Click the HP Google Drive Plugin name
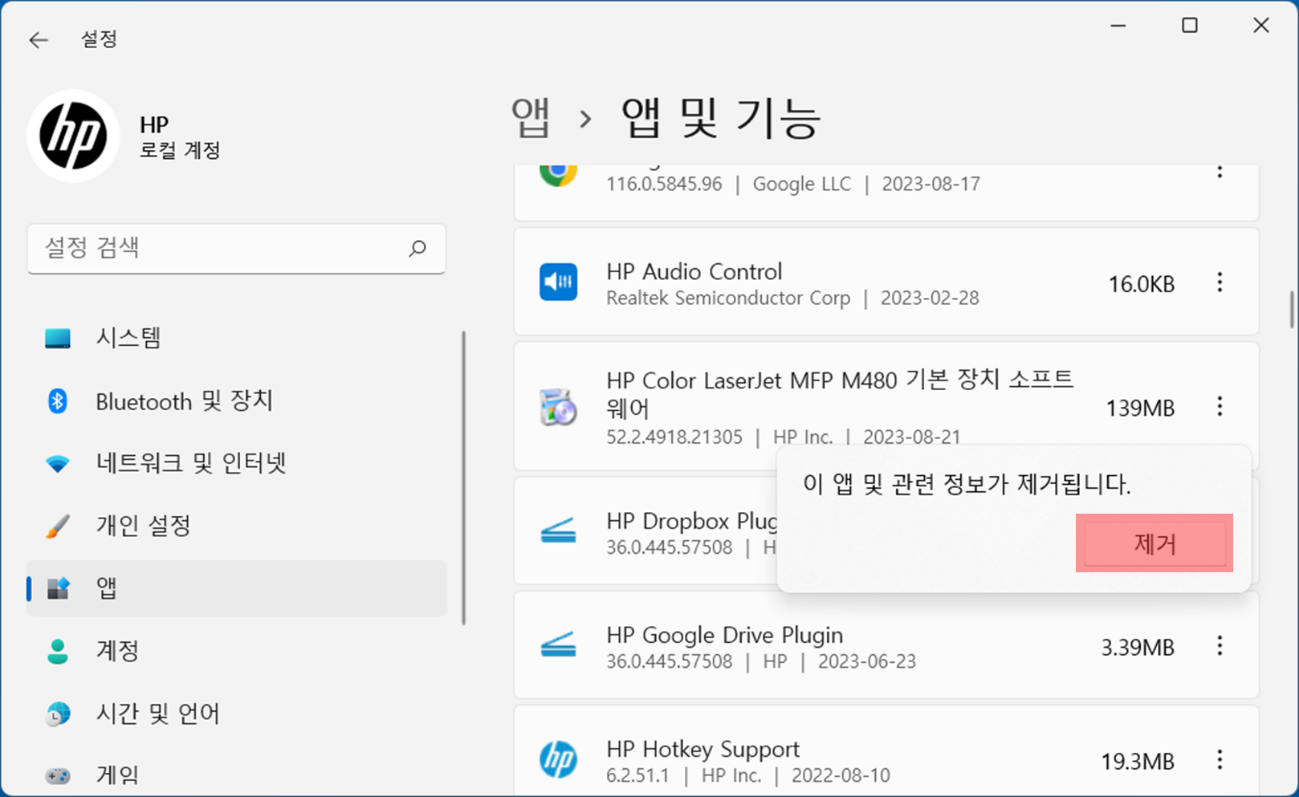The image size is (1299, 797). point(724,635)
